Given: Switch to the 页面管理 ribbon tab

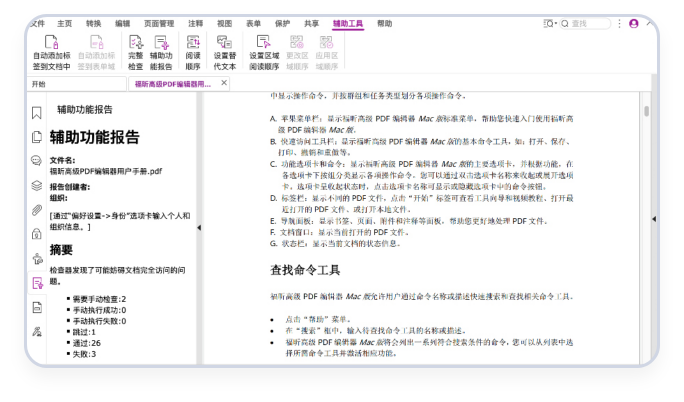Looking at the screenshot, I should coord(159,24).
